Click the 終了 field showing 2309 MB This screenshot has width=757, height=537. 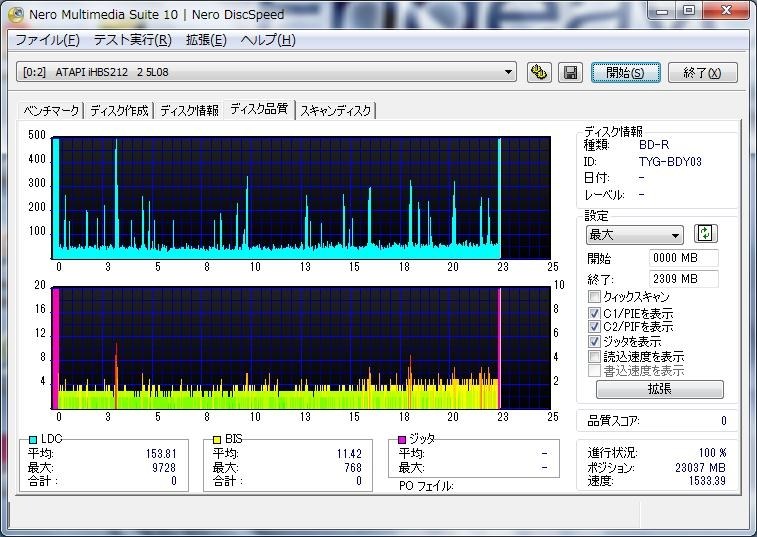(684, 279)
